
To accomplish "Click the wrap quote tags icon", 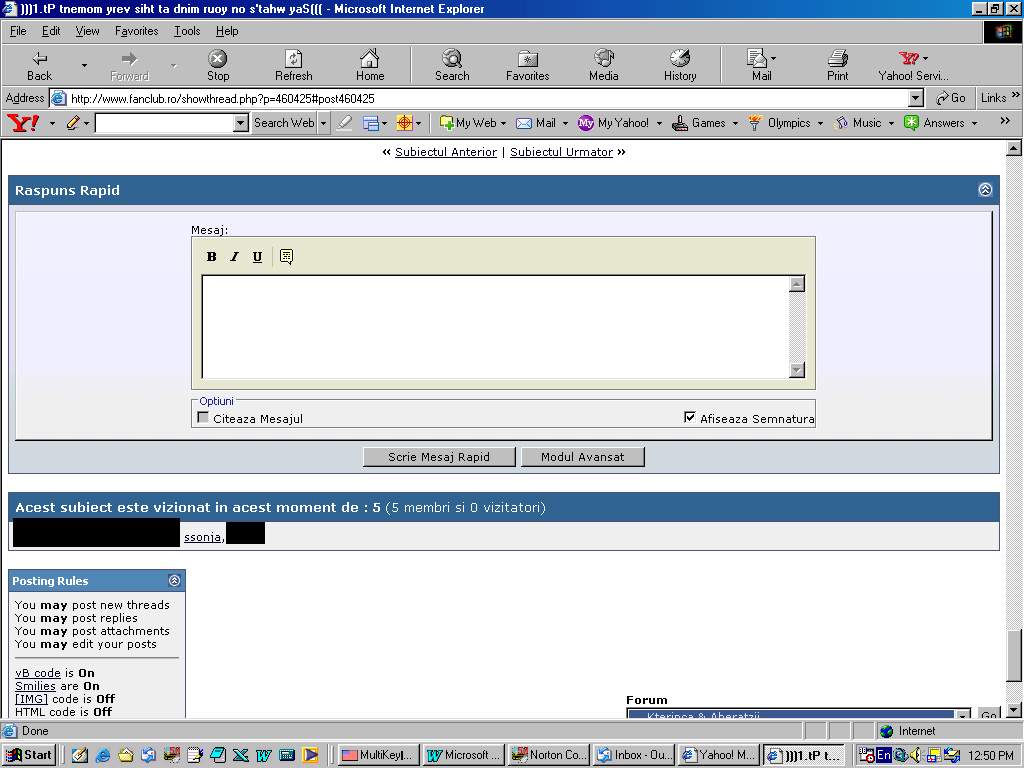I will (286, 257).
